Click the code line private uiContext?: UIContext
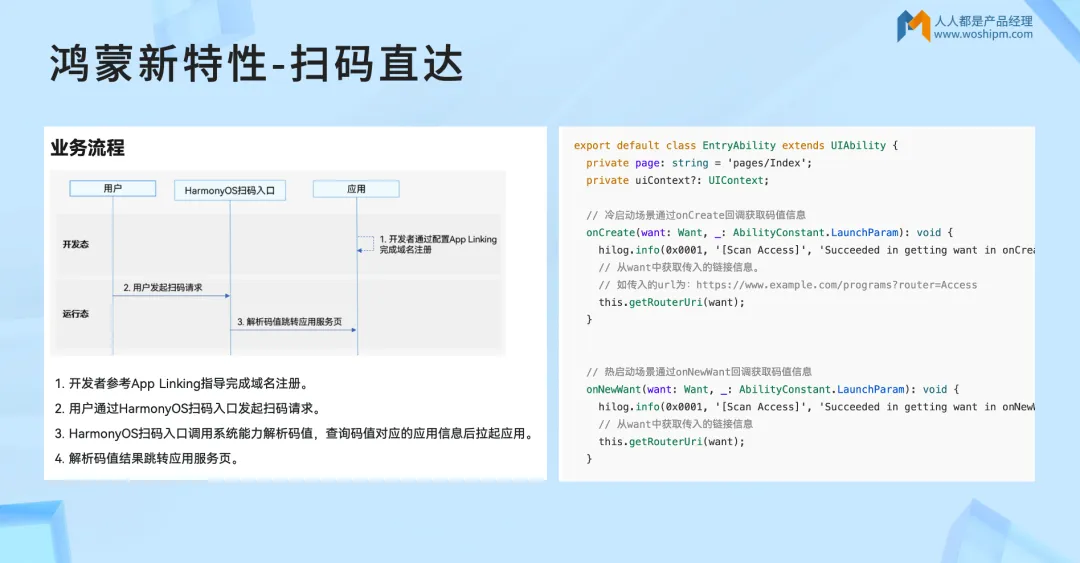Image resolution: width=1080 pixels, height=563 pixels. pyautogui.click(x=677, y=180)
